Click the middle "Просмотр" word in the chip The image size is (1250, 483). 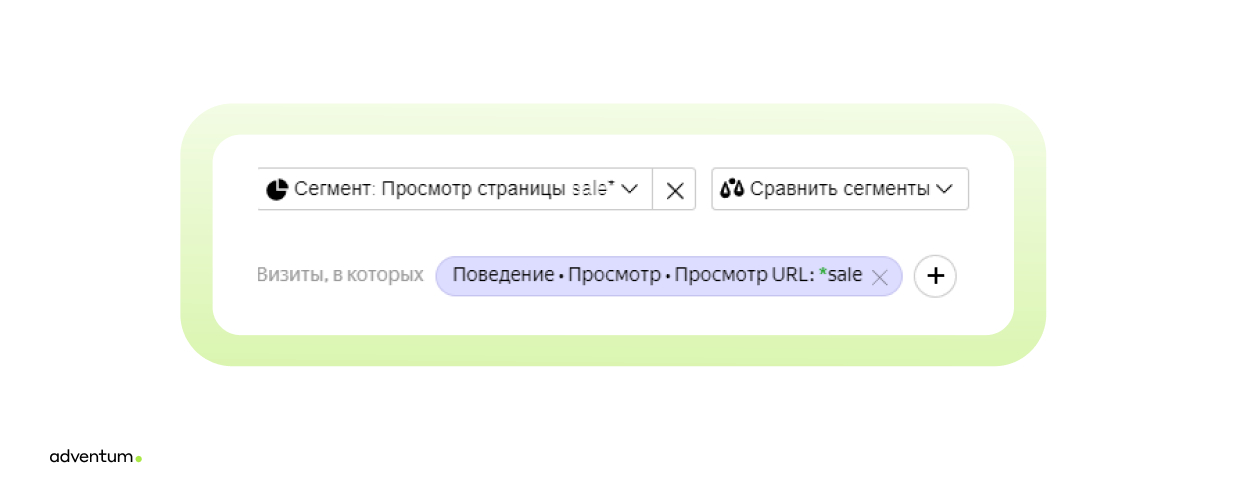coord(613,276)
